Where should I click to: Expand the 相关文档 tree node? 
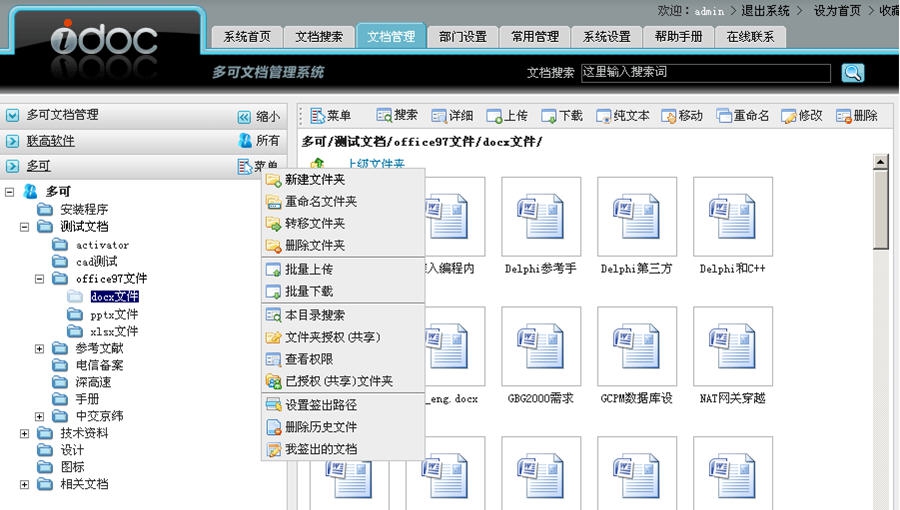point(24,484)
